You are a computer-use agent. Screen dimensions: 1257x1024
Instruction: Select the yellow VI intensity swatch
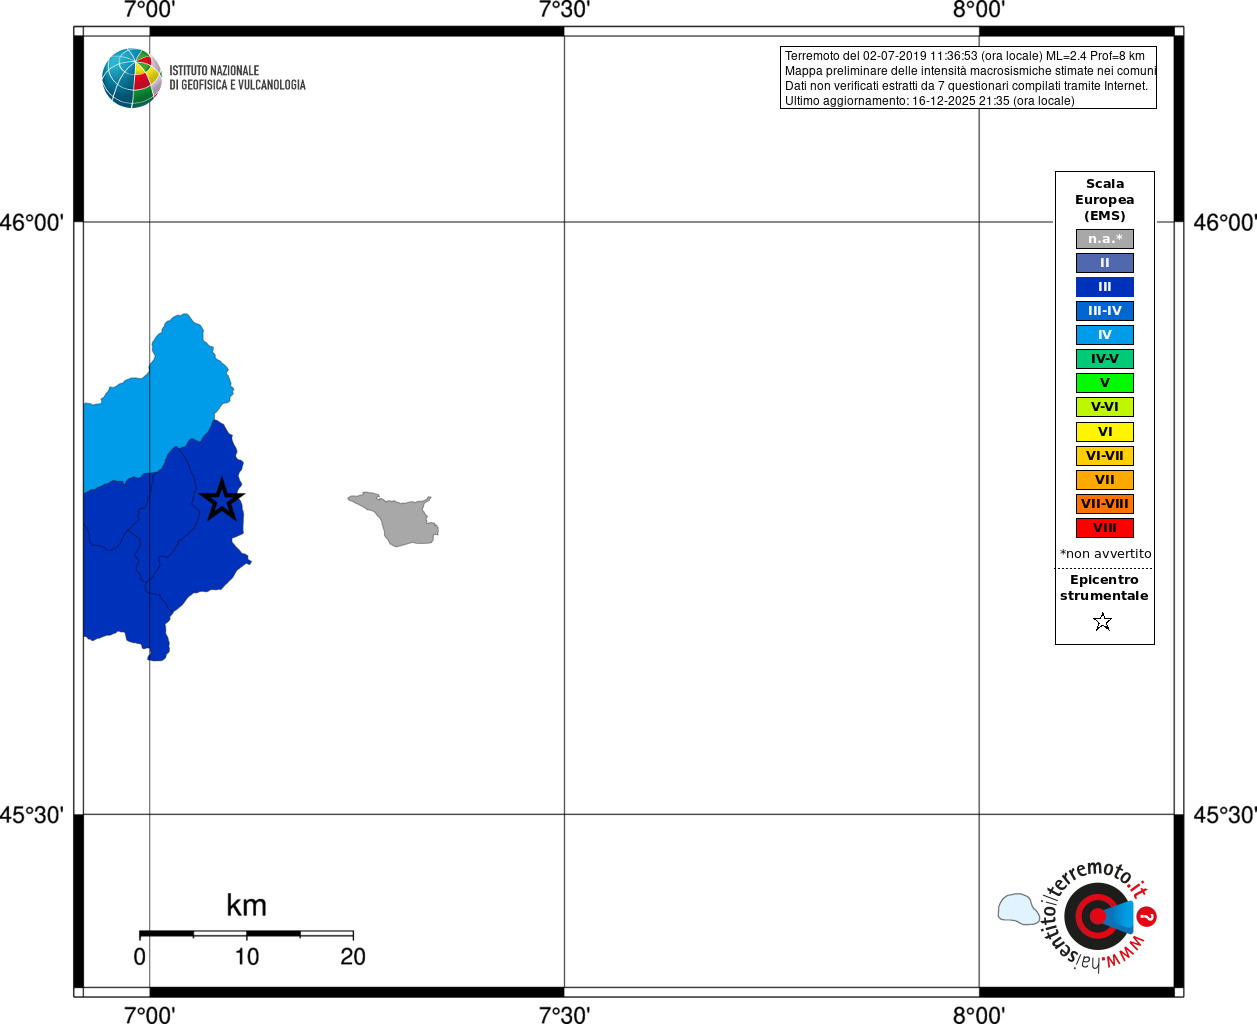(1105, 432)
